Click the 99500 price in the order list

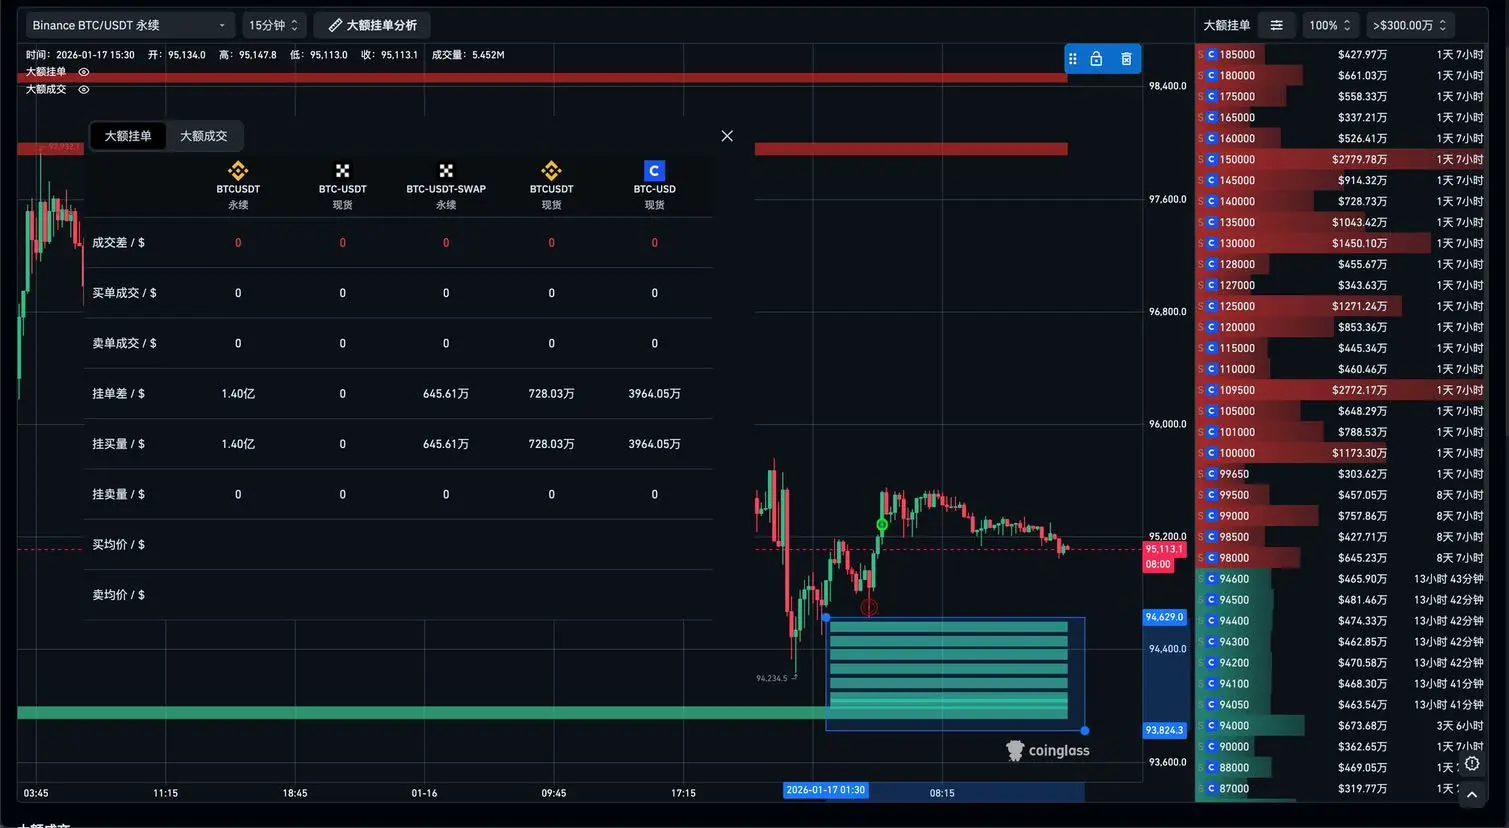click(x=1234, y=496)
